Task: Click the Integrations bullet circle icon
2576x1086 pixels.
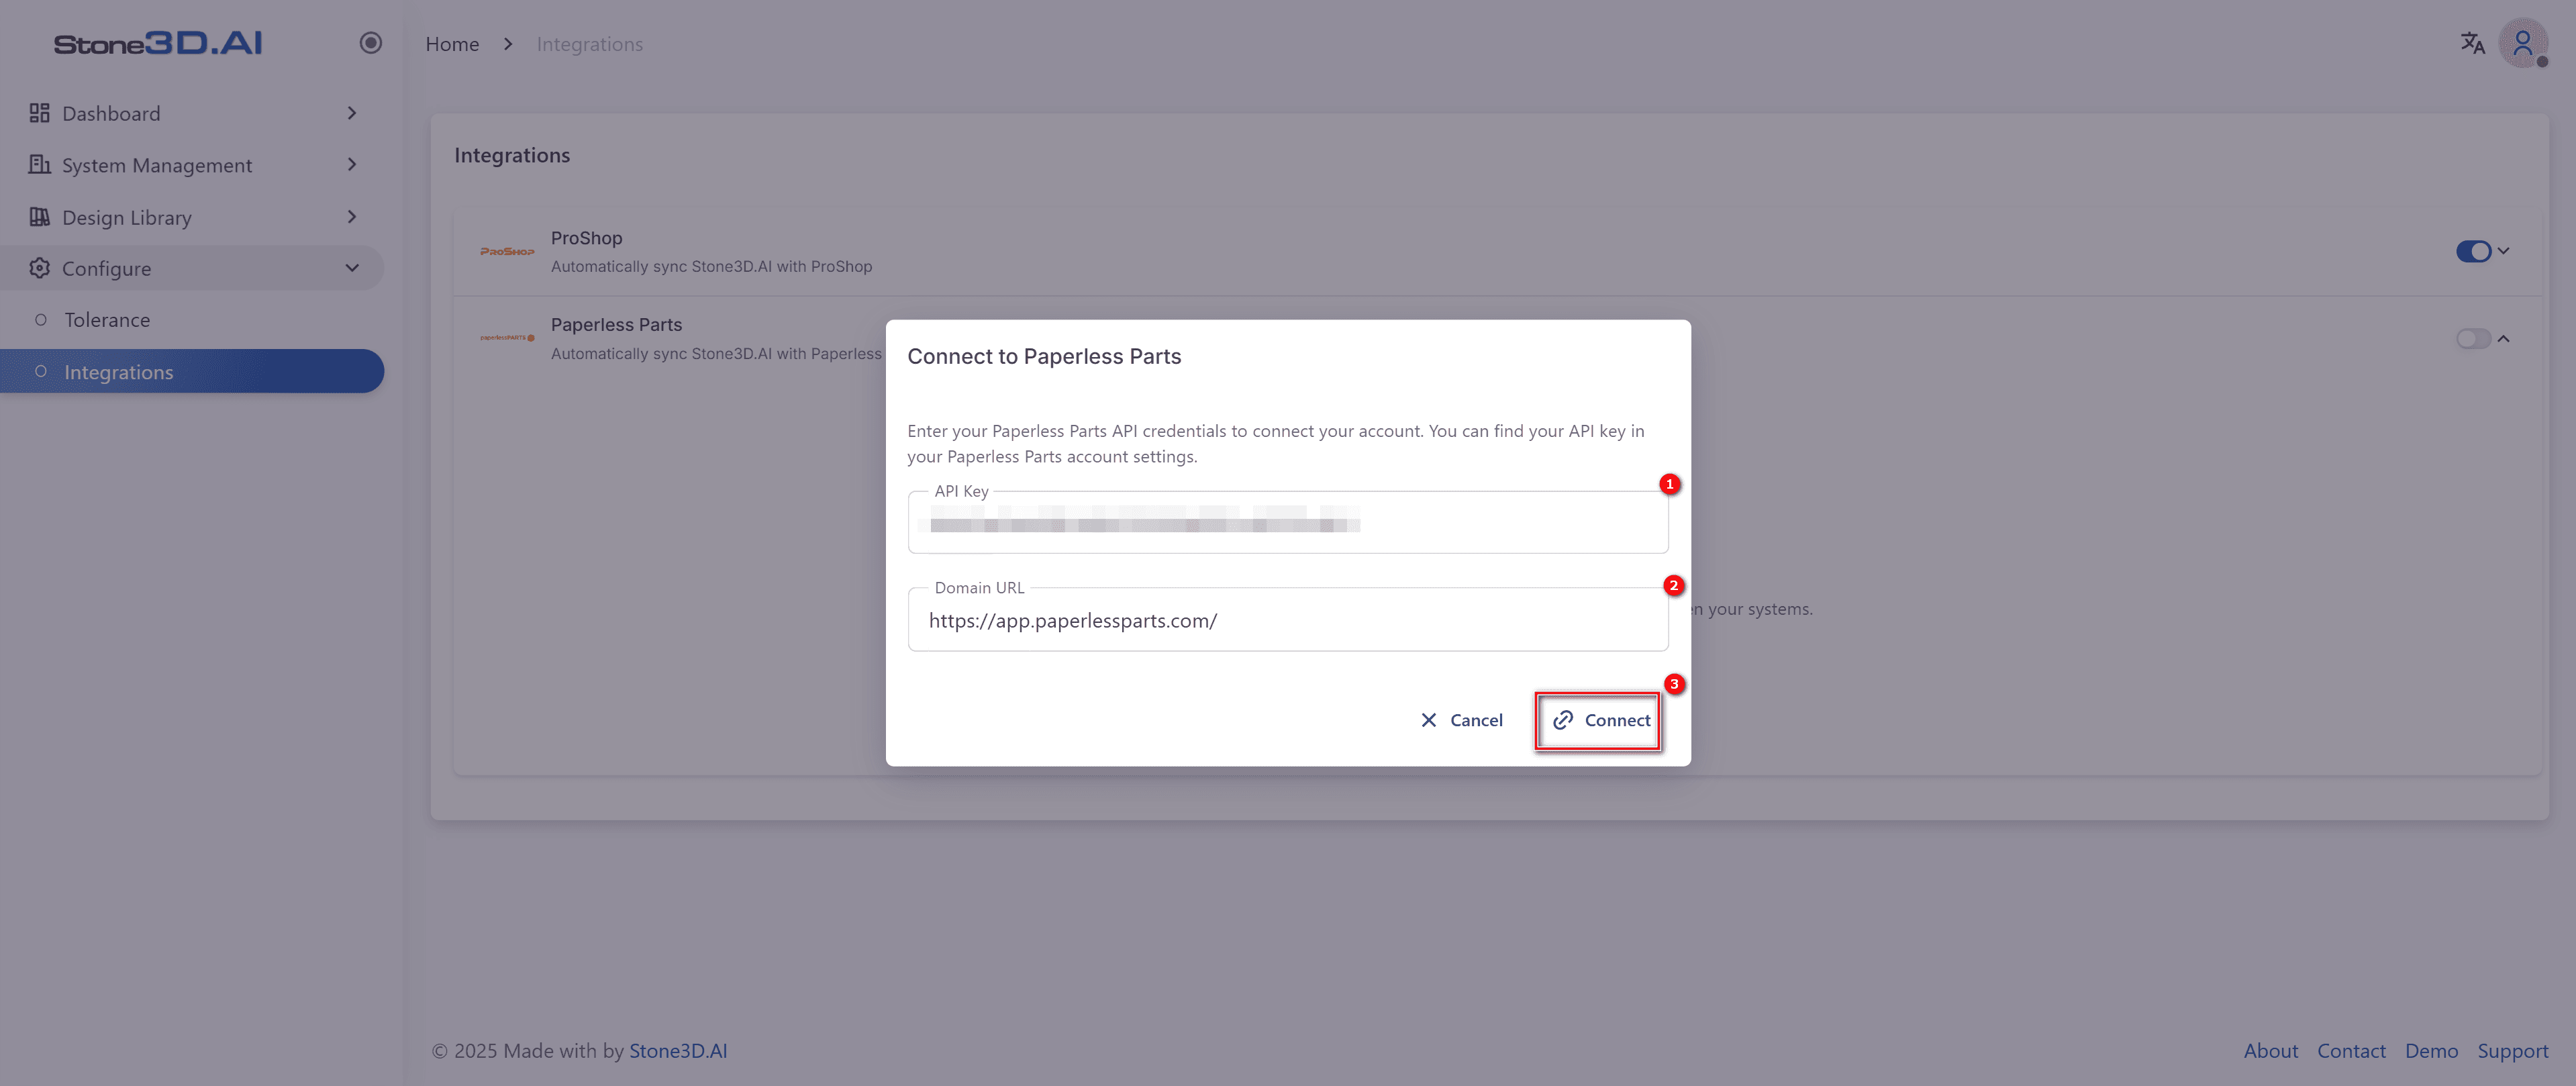Action: pos(41,371)
